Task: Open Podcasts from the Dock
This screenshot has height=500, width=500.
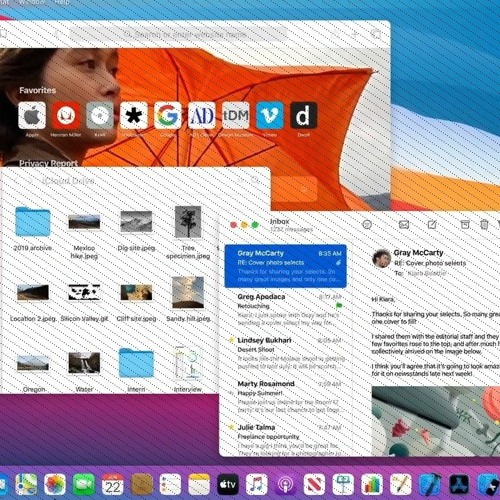Action: point(285,484)
